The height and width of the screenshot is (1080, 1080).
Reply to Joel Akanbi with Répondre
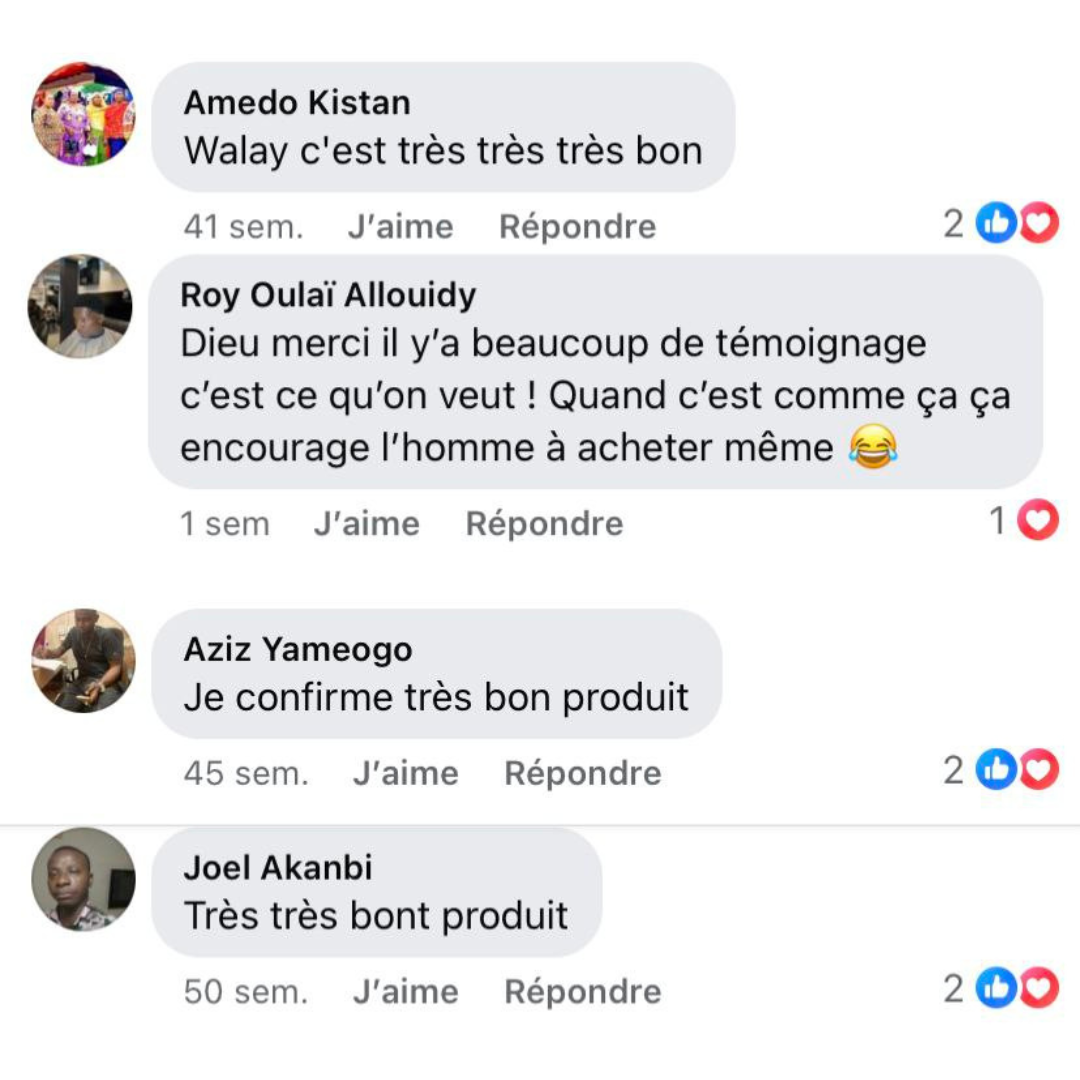coord(582,991)
